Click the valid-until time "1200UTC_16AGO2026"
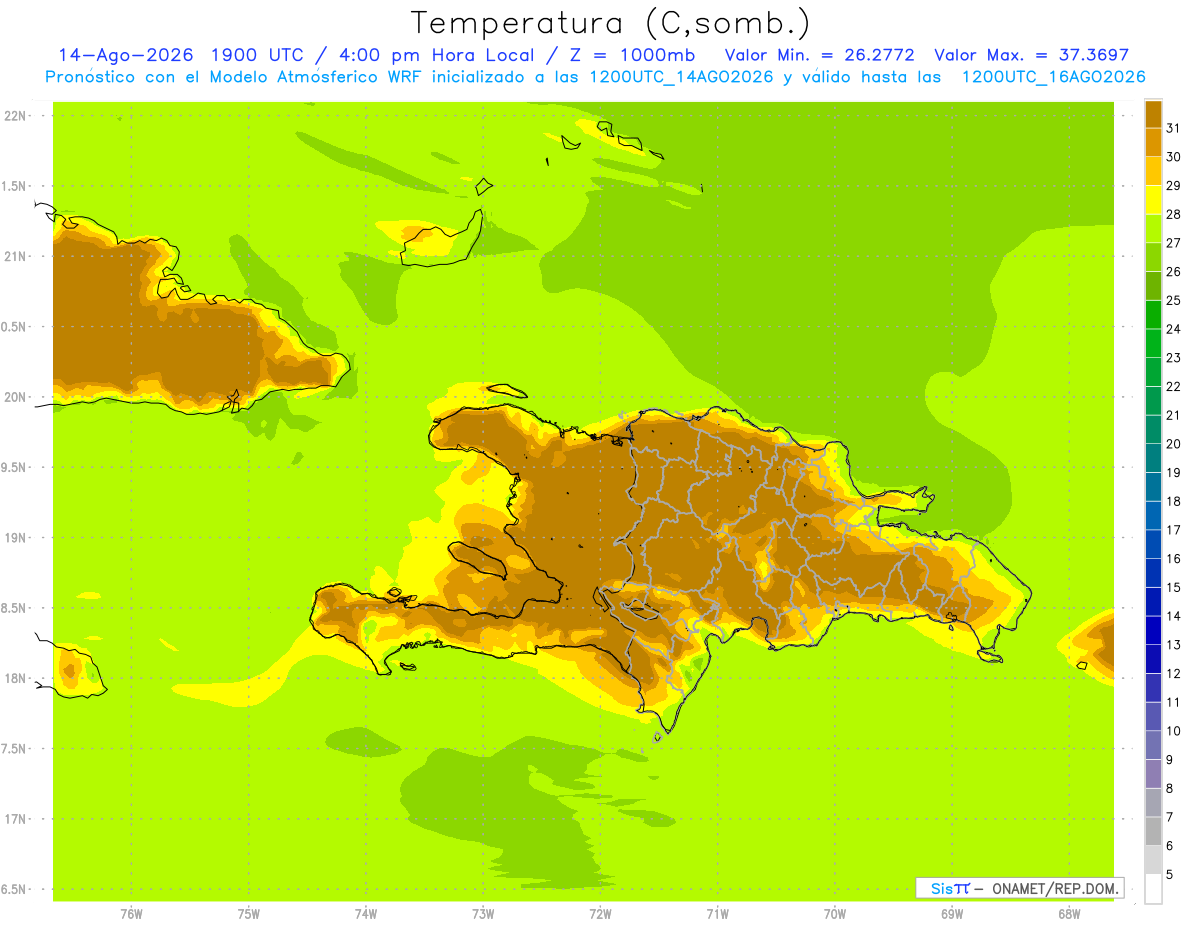The width and height of the screenshot is (1200, 927). click(x=1053, y=77)
